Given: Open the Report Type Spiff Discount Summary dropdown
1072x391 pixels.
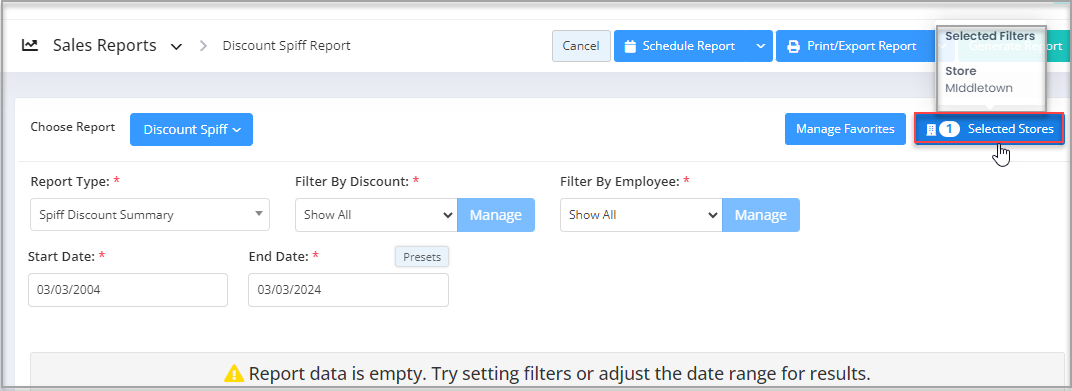Looking at the screenshot, I should (x=150, y=215).
